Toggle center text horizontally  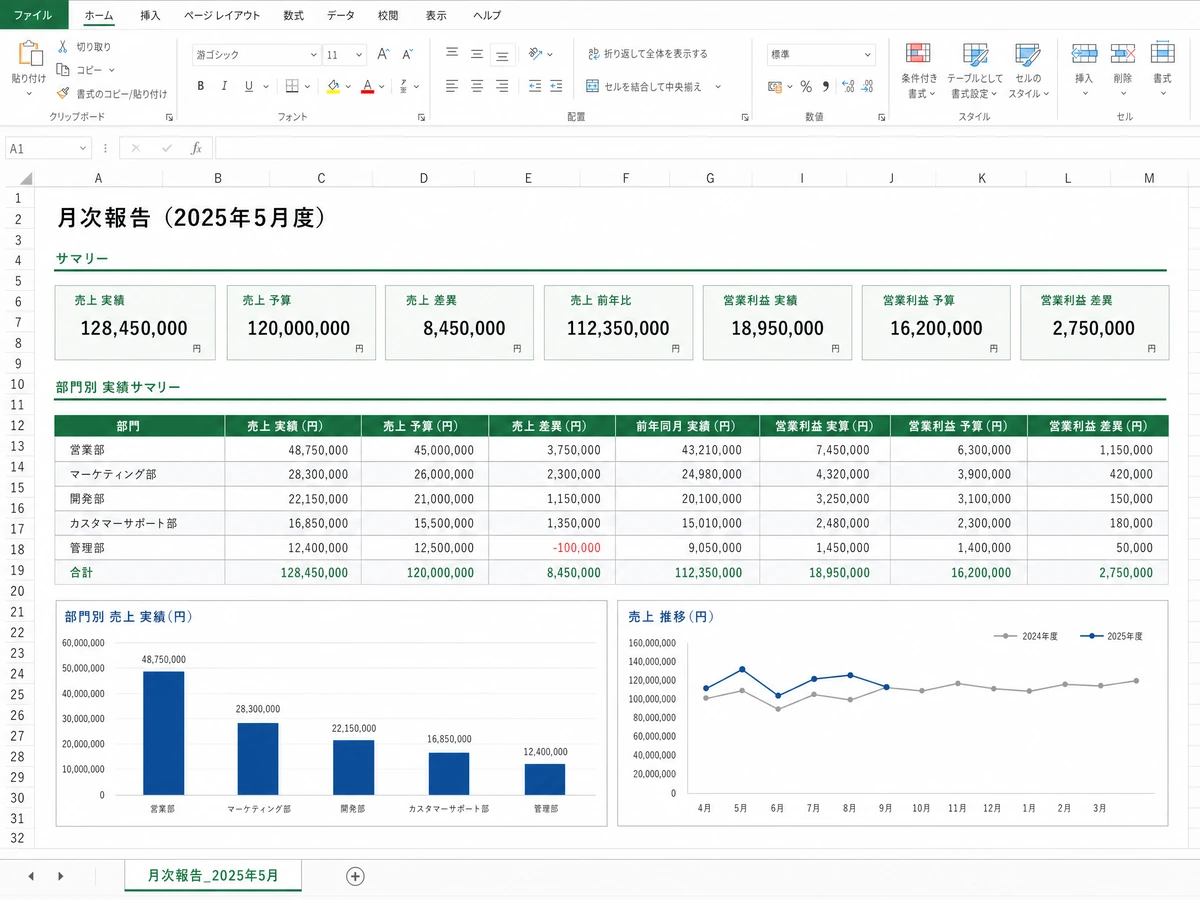pyautogui.click(x=477, y=86)
